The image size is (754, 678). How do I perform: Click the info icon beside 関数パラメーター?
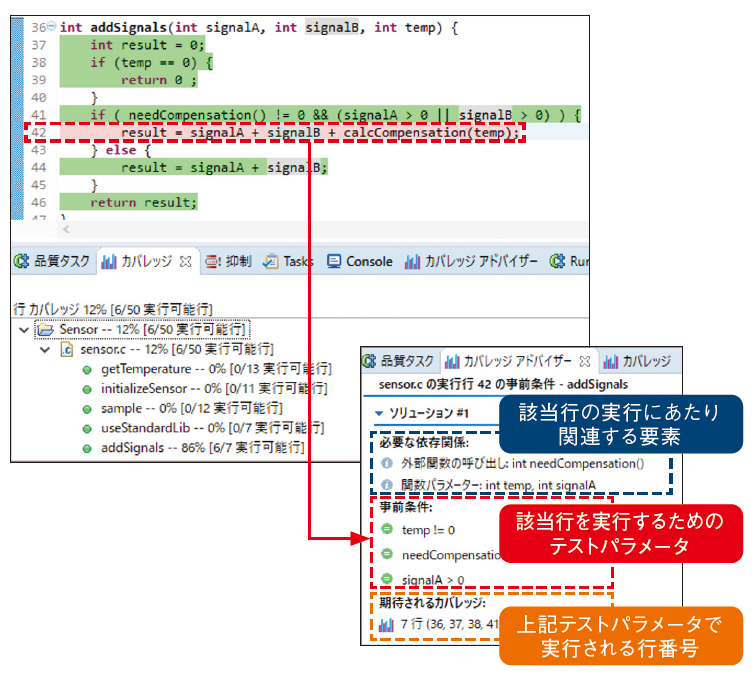click(387, 484)
